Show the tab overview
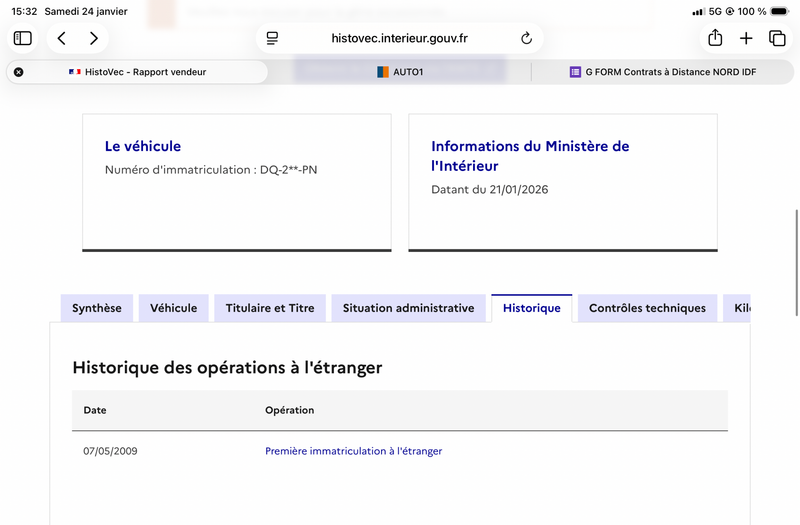The width and height of the screenshot is (800, 525). 777,38
